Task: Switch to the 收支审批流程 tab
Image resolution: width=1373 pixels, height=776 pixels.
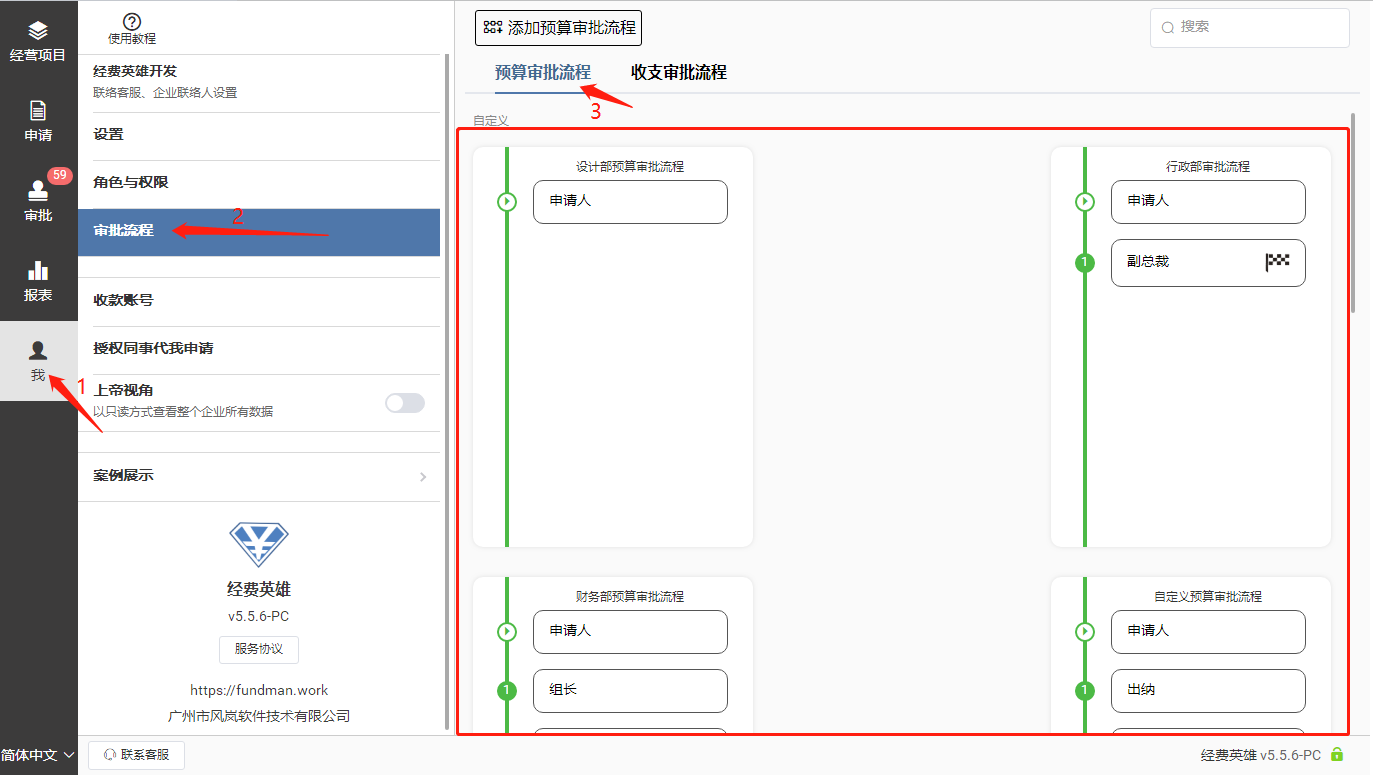Action: click(679, 72)
